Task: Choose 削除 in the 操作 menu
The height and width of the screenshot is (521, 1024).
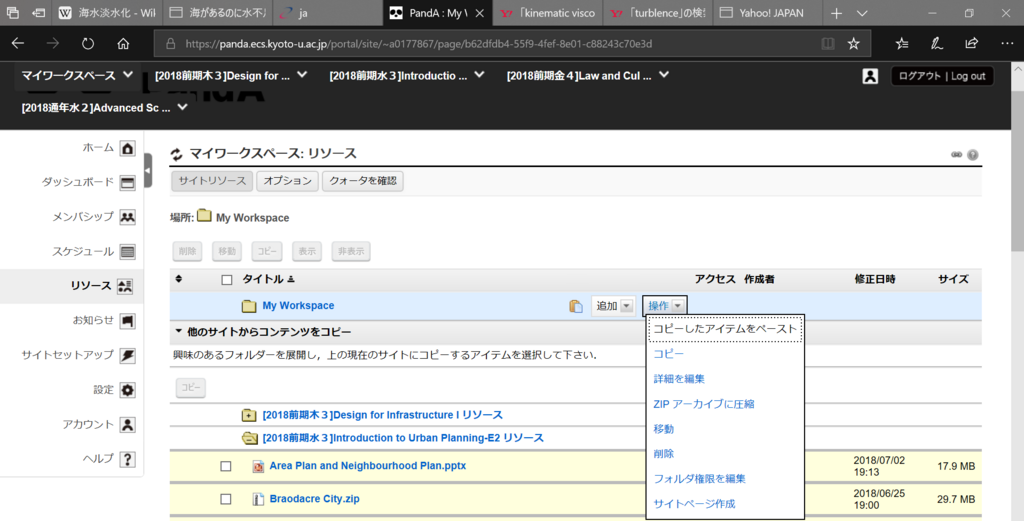Action: click(664, 454)
